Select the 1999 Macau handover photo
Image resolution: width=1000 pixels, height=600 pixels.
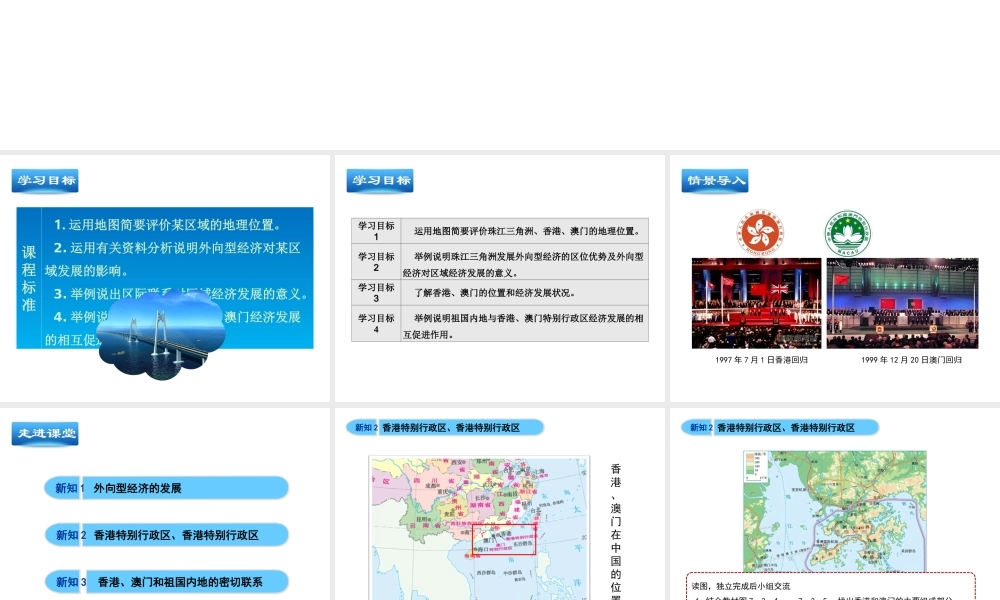pyautogui.click(x=902, y=303)
